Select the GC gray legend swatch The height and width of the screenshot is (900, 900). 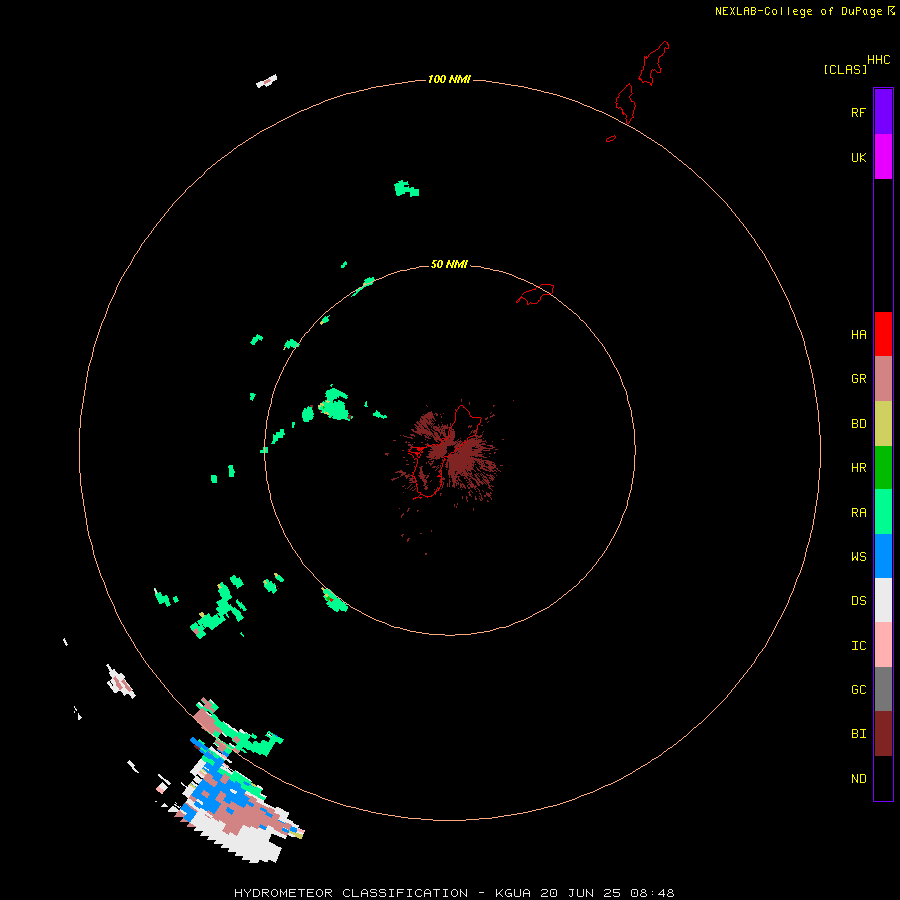[x=883, y=689]
